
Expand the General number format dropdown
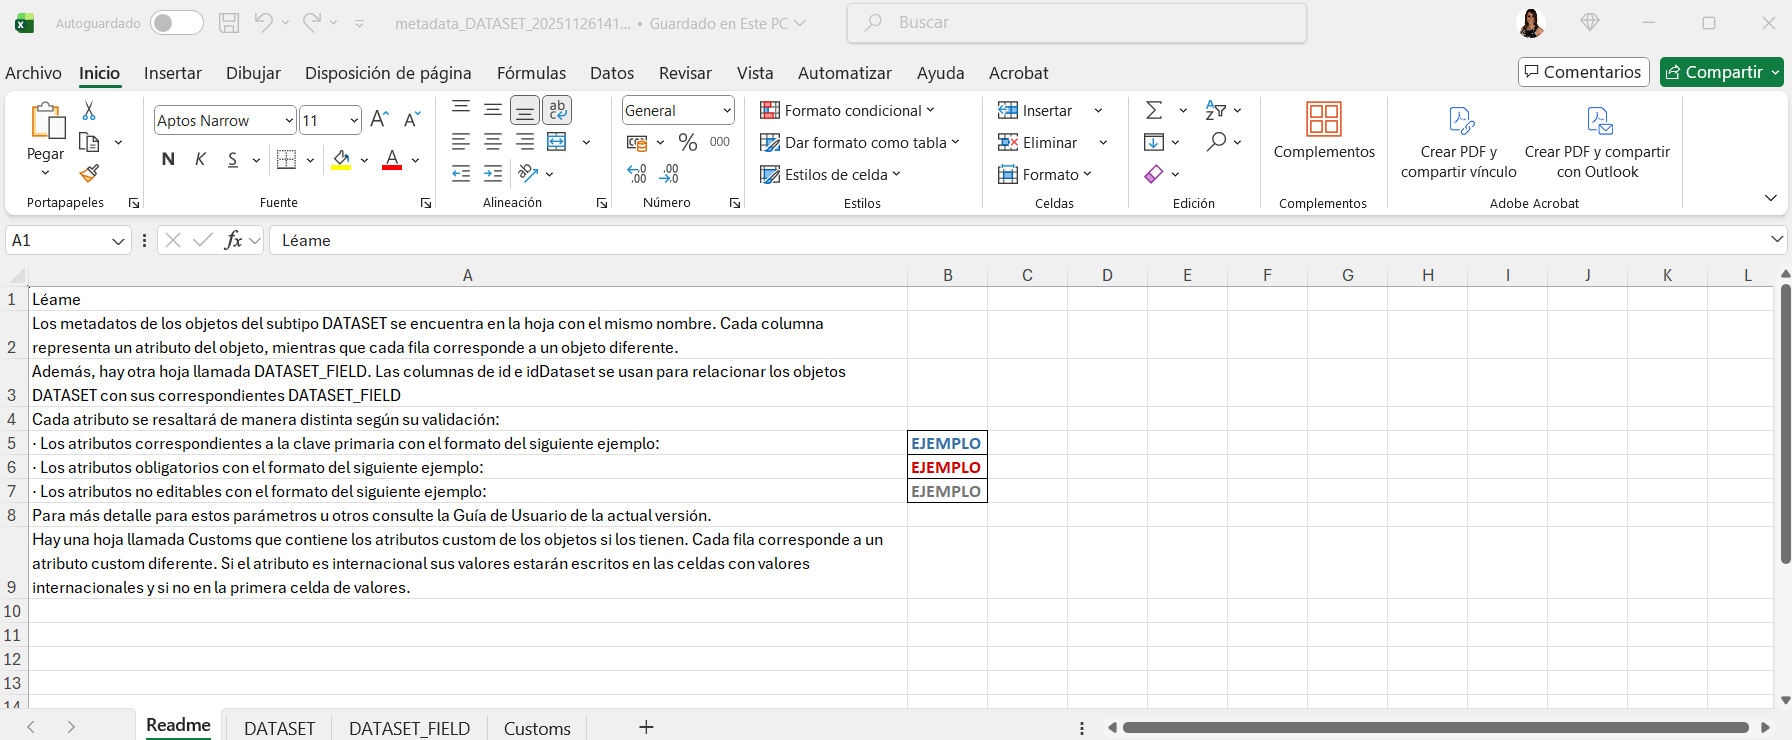[727, 111]
